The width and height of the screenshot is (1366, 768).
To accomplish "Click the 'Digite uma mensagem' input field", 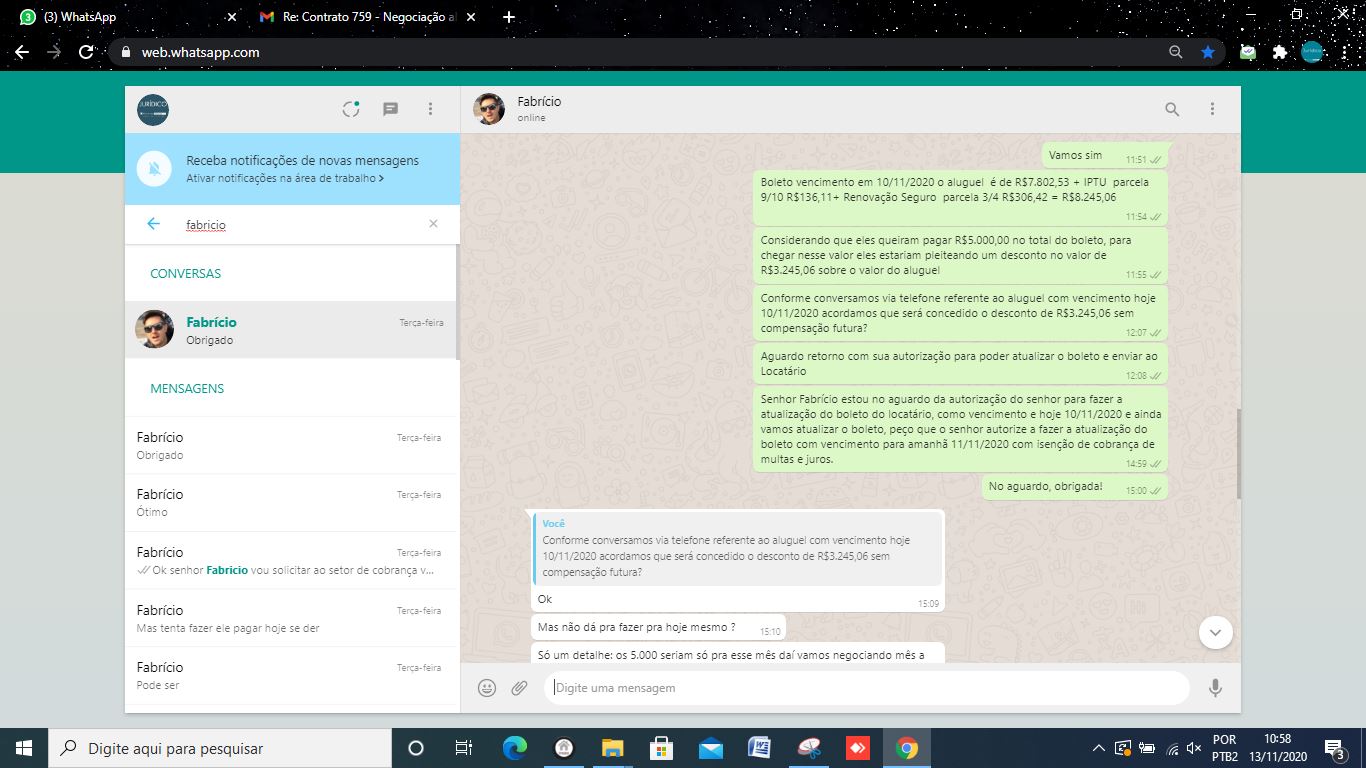I will (x=865, y=688).
